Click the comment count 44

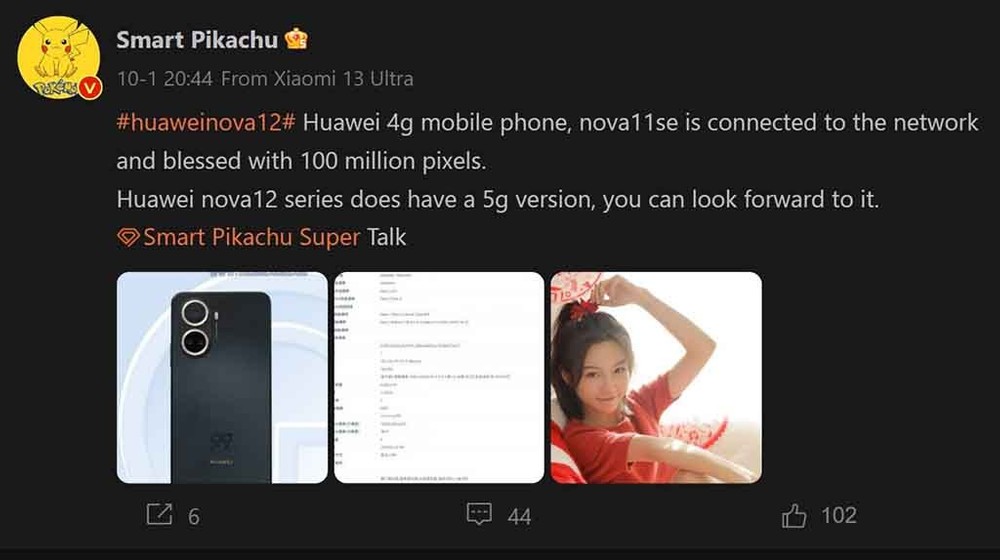click(x=519, y=516)
